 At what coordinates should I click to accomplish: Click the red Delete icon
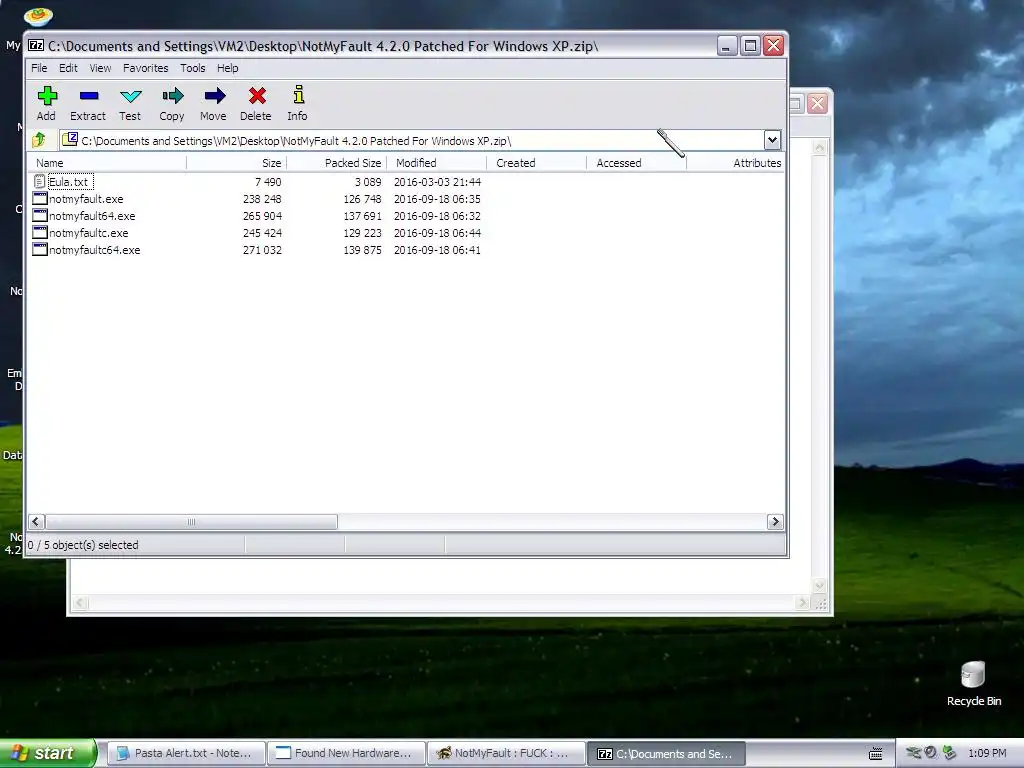point(257,96)
